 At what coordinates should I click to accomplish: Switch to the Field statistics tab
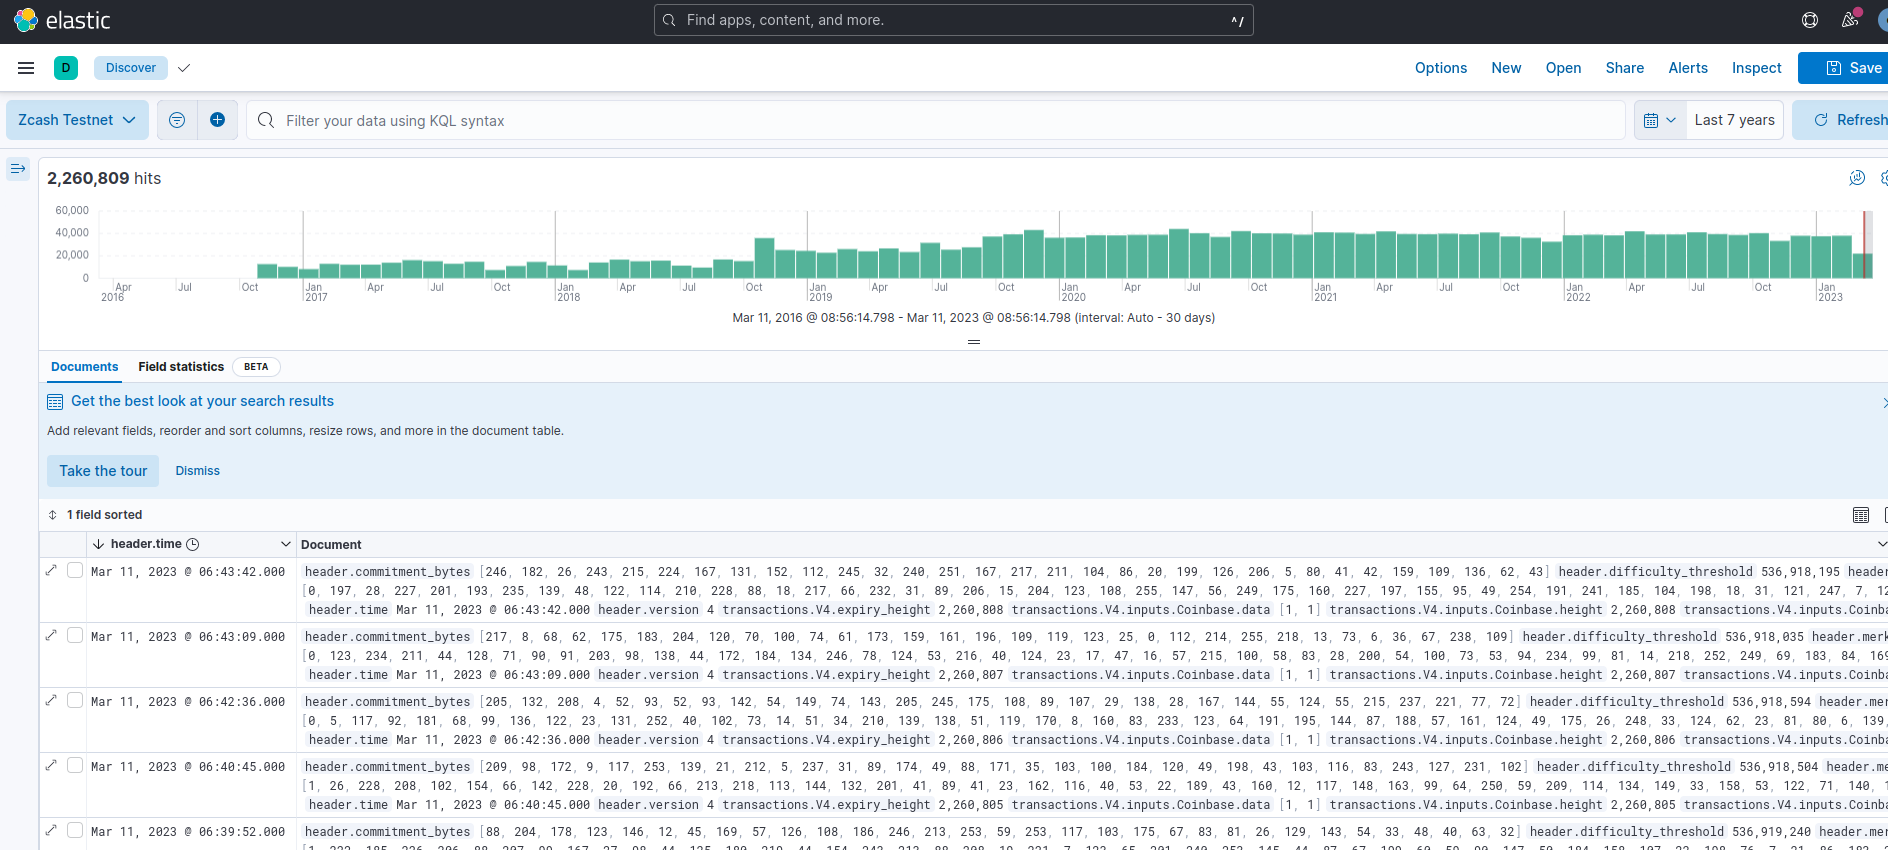coord(181,367)
